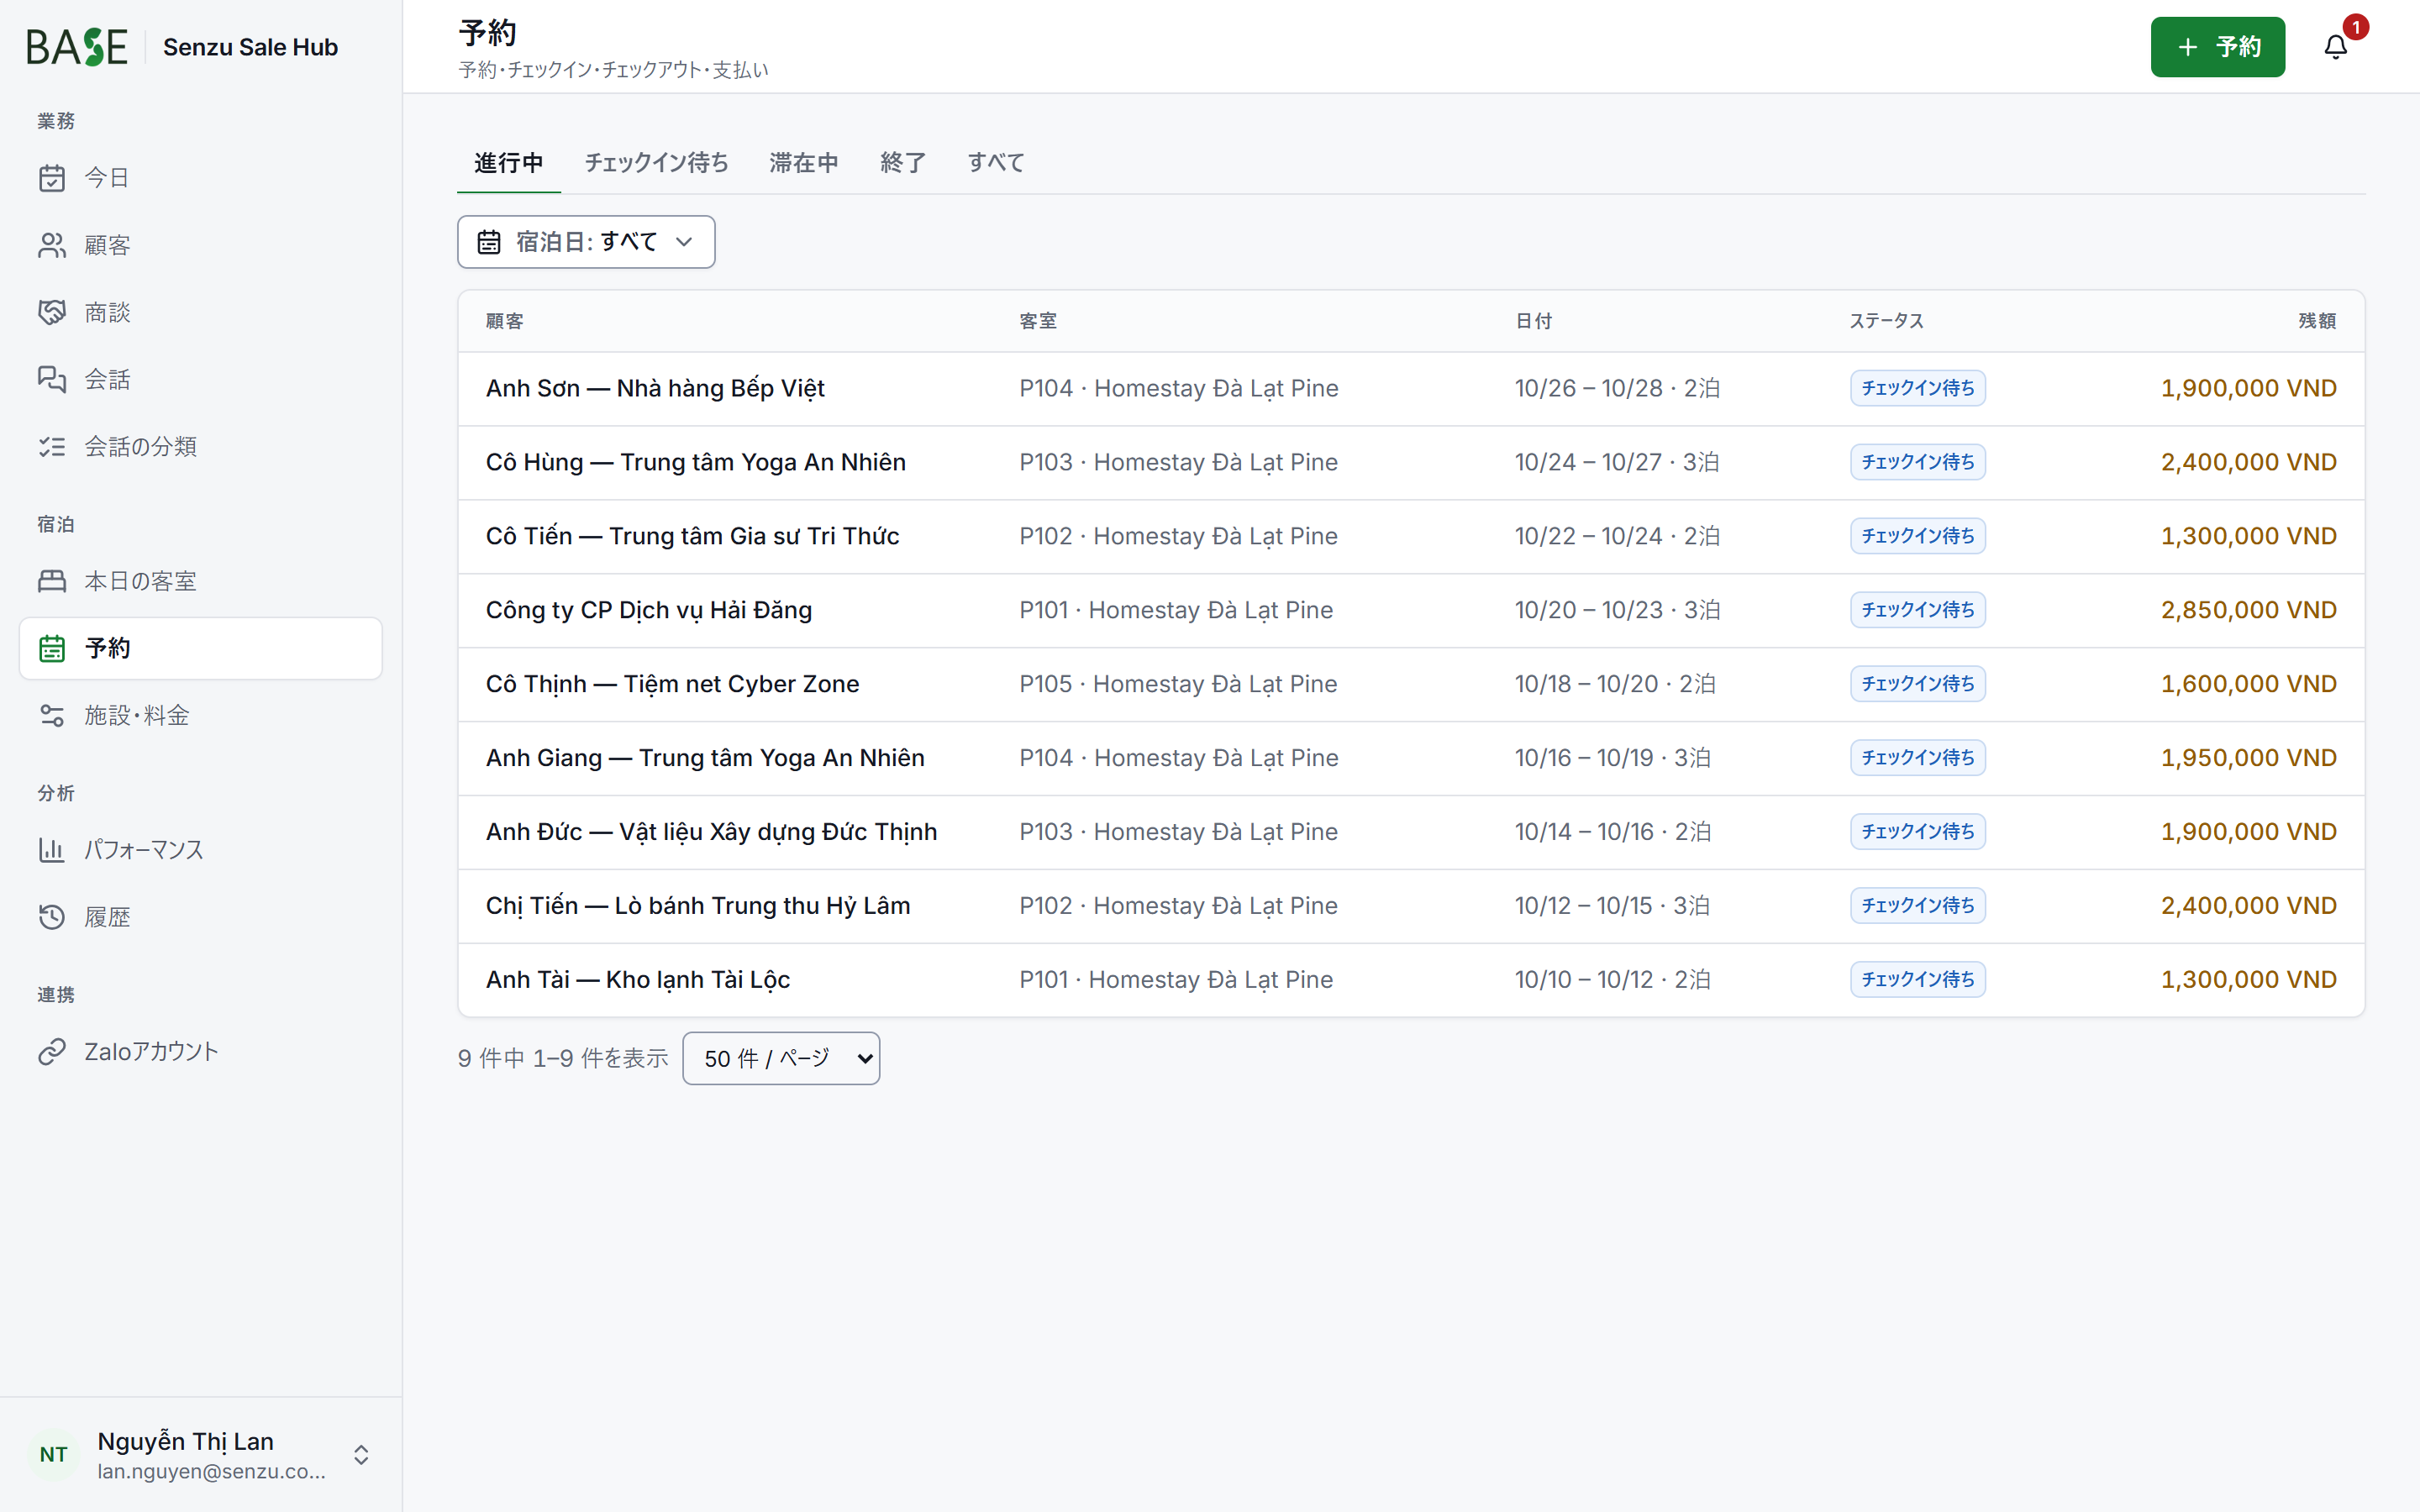Image resolution: width=2420 pixels, height=1512 pixels.
Task: Open Cô Hùng — Trung tâm Yoga An Nhiên row
Action: tap(1411, 462)
